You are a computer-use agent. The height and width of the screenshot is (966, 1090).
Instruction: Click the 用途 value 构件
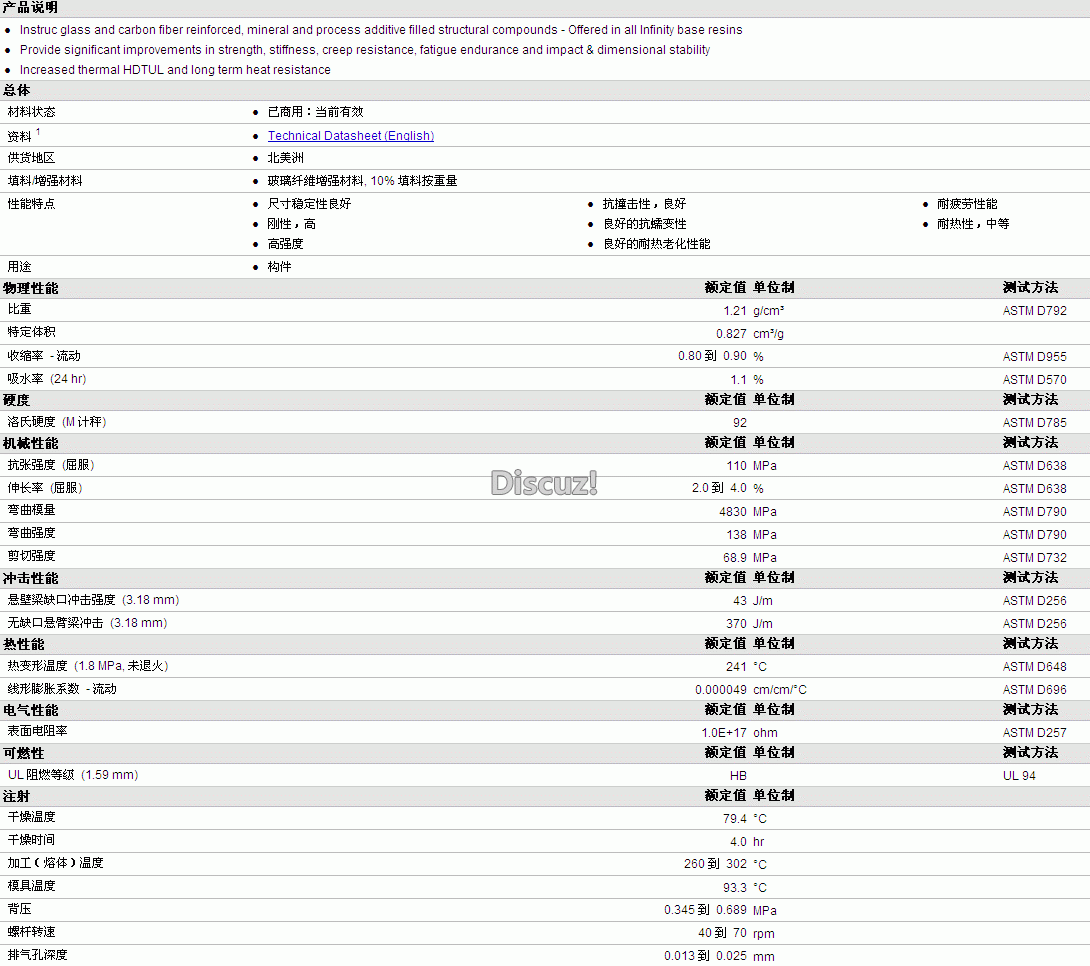(x=279, y=267)
